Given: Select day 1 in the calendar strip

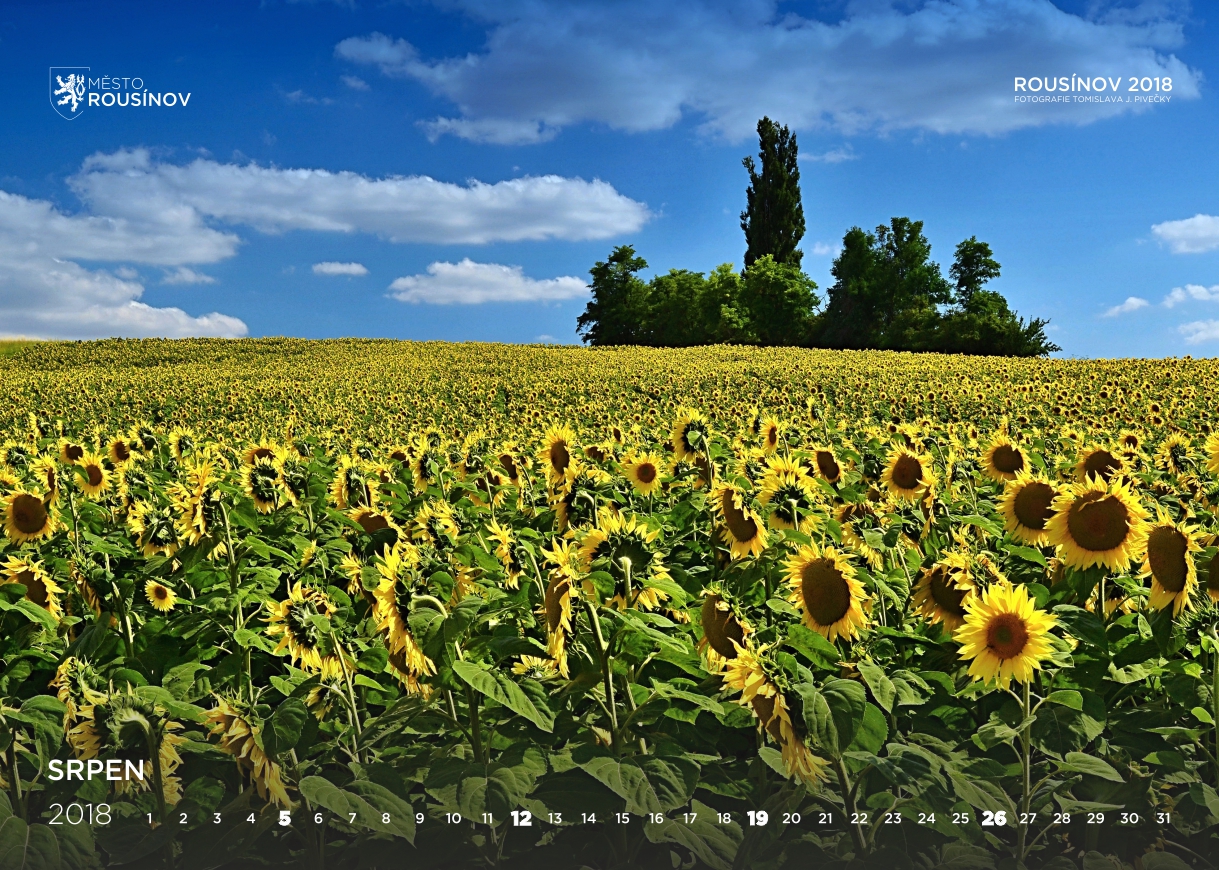Looking at the screenshot, I should tap(150, 818).
